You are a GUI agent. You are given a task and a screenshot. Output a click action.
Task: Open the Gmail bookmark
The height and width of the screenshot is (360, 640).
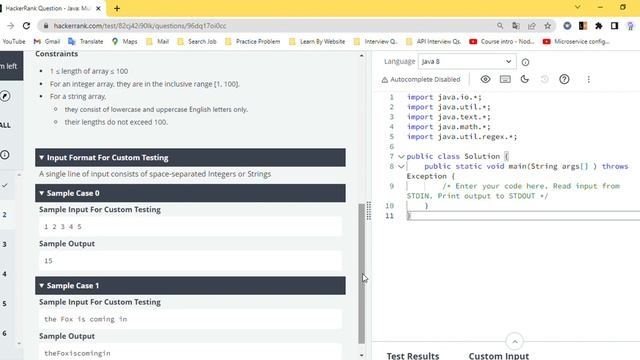point(47,41)
